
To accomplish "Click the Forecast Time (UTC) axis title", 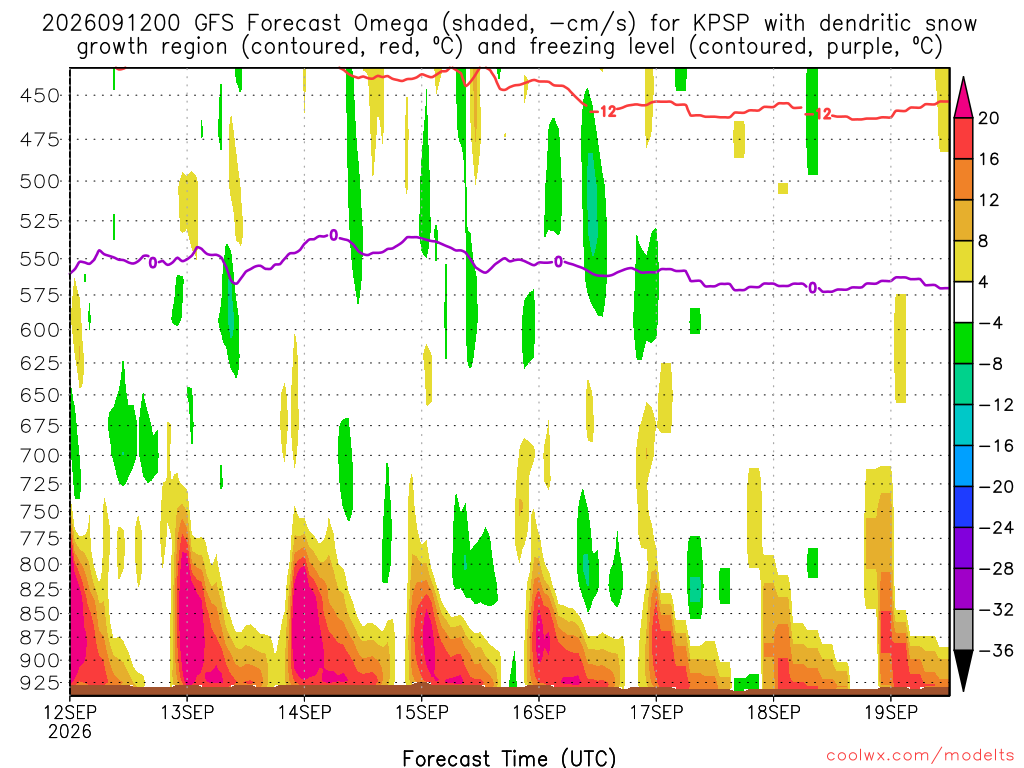I will coord(509,758).
